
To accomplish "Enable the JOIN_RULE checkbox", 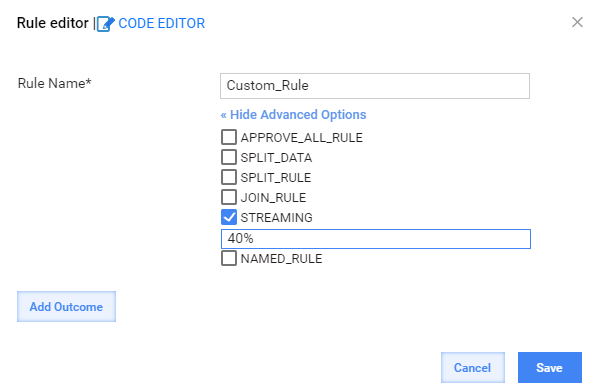I will pyautogui.click(x=229, y=197).
